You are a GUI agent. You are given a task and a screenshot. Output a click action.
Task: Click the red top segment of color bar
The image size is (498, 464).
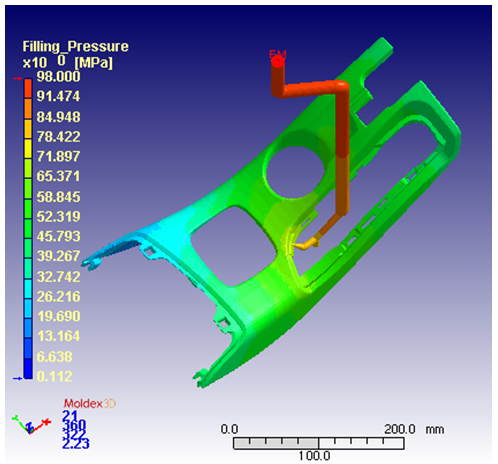tap(28, 89)
